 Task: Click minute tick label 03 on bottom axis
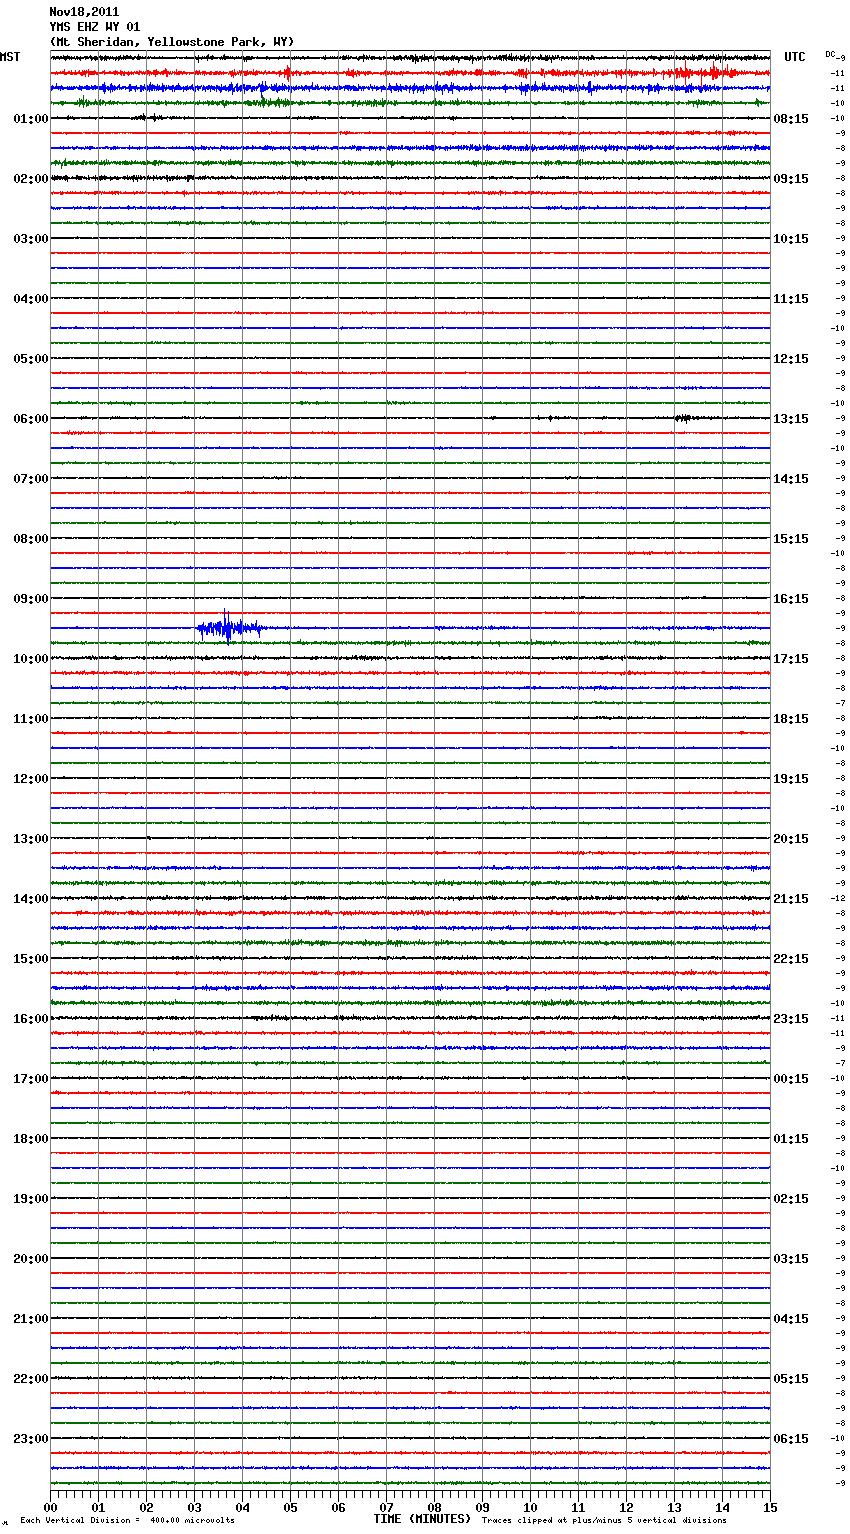[194, 1508]
